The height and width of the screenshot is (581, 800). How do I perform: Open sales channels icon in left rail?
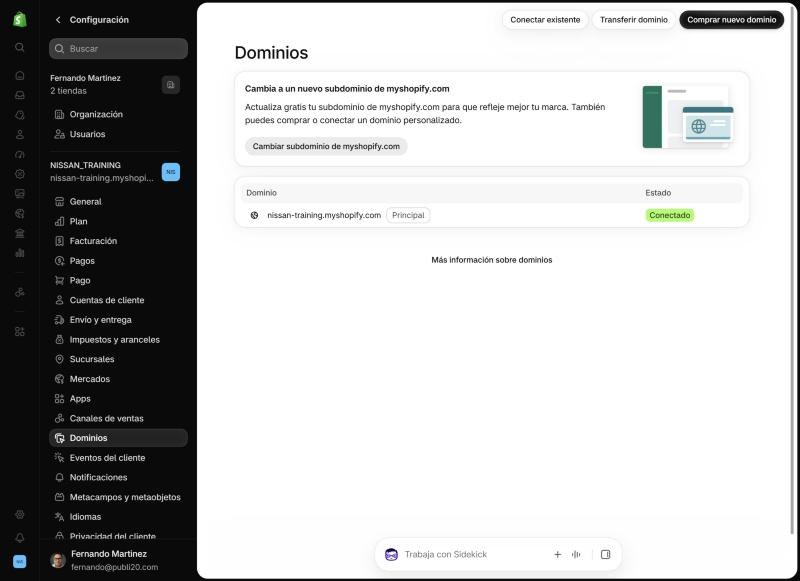pos(19,292)
